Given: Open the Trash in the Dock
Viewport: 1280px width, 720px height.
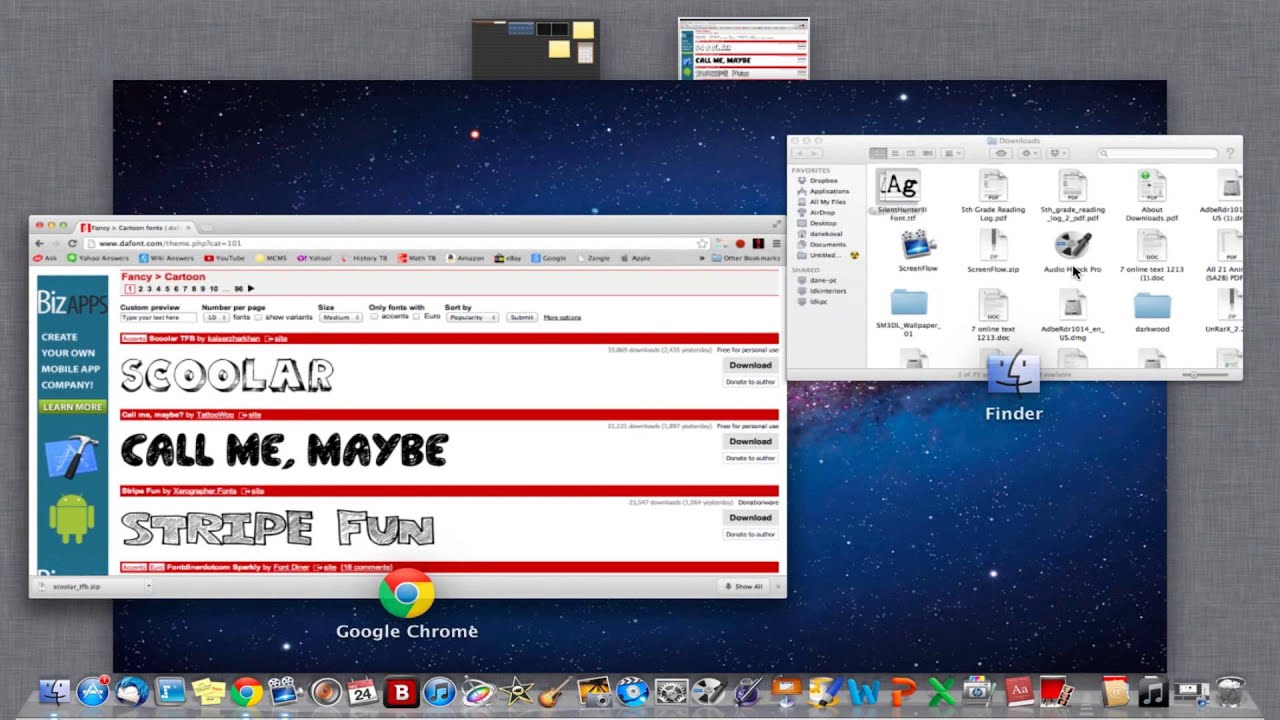Looking at the screenshot, I should click(1230, 691).
